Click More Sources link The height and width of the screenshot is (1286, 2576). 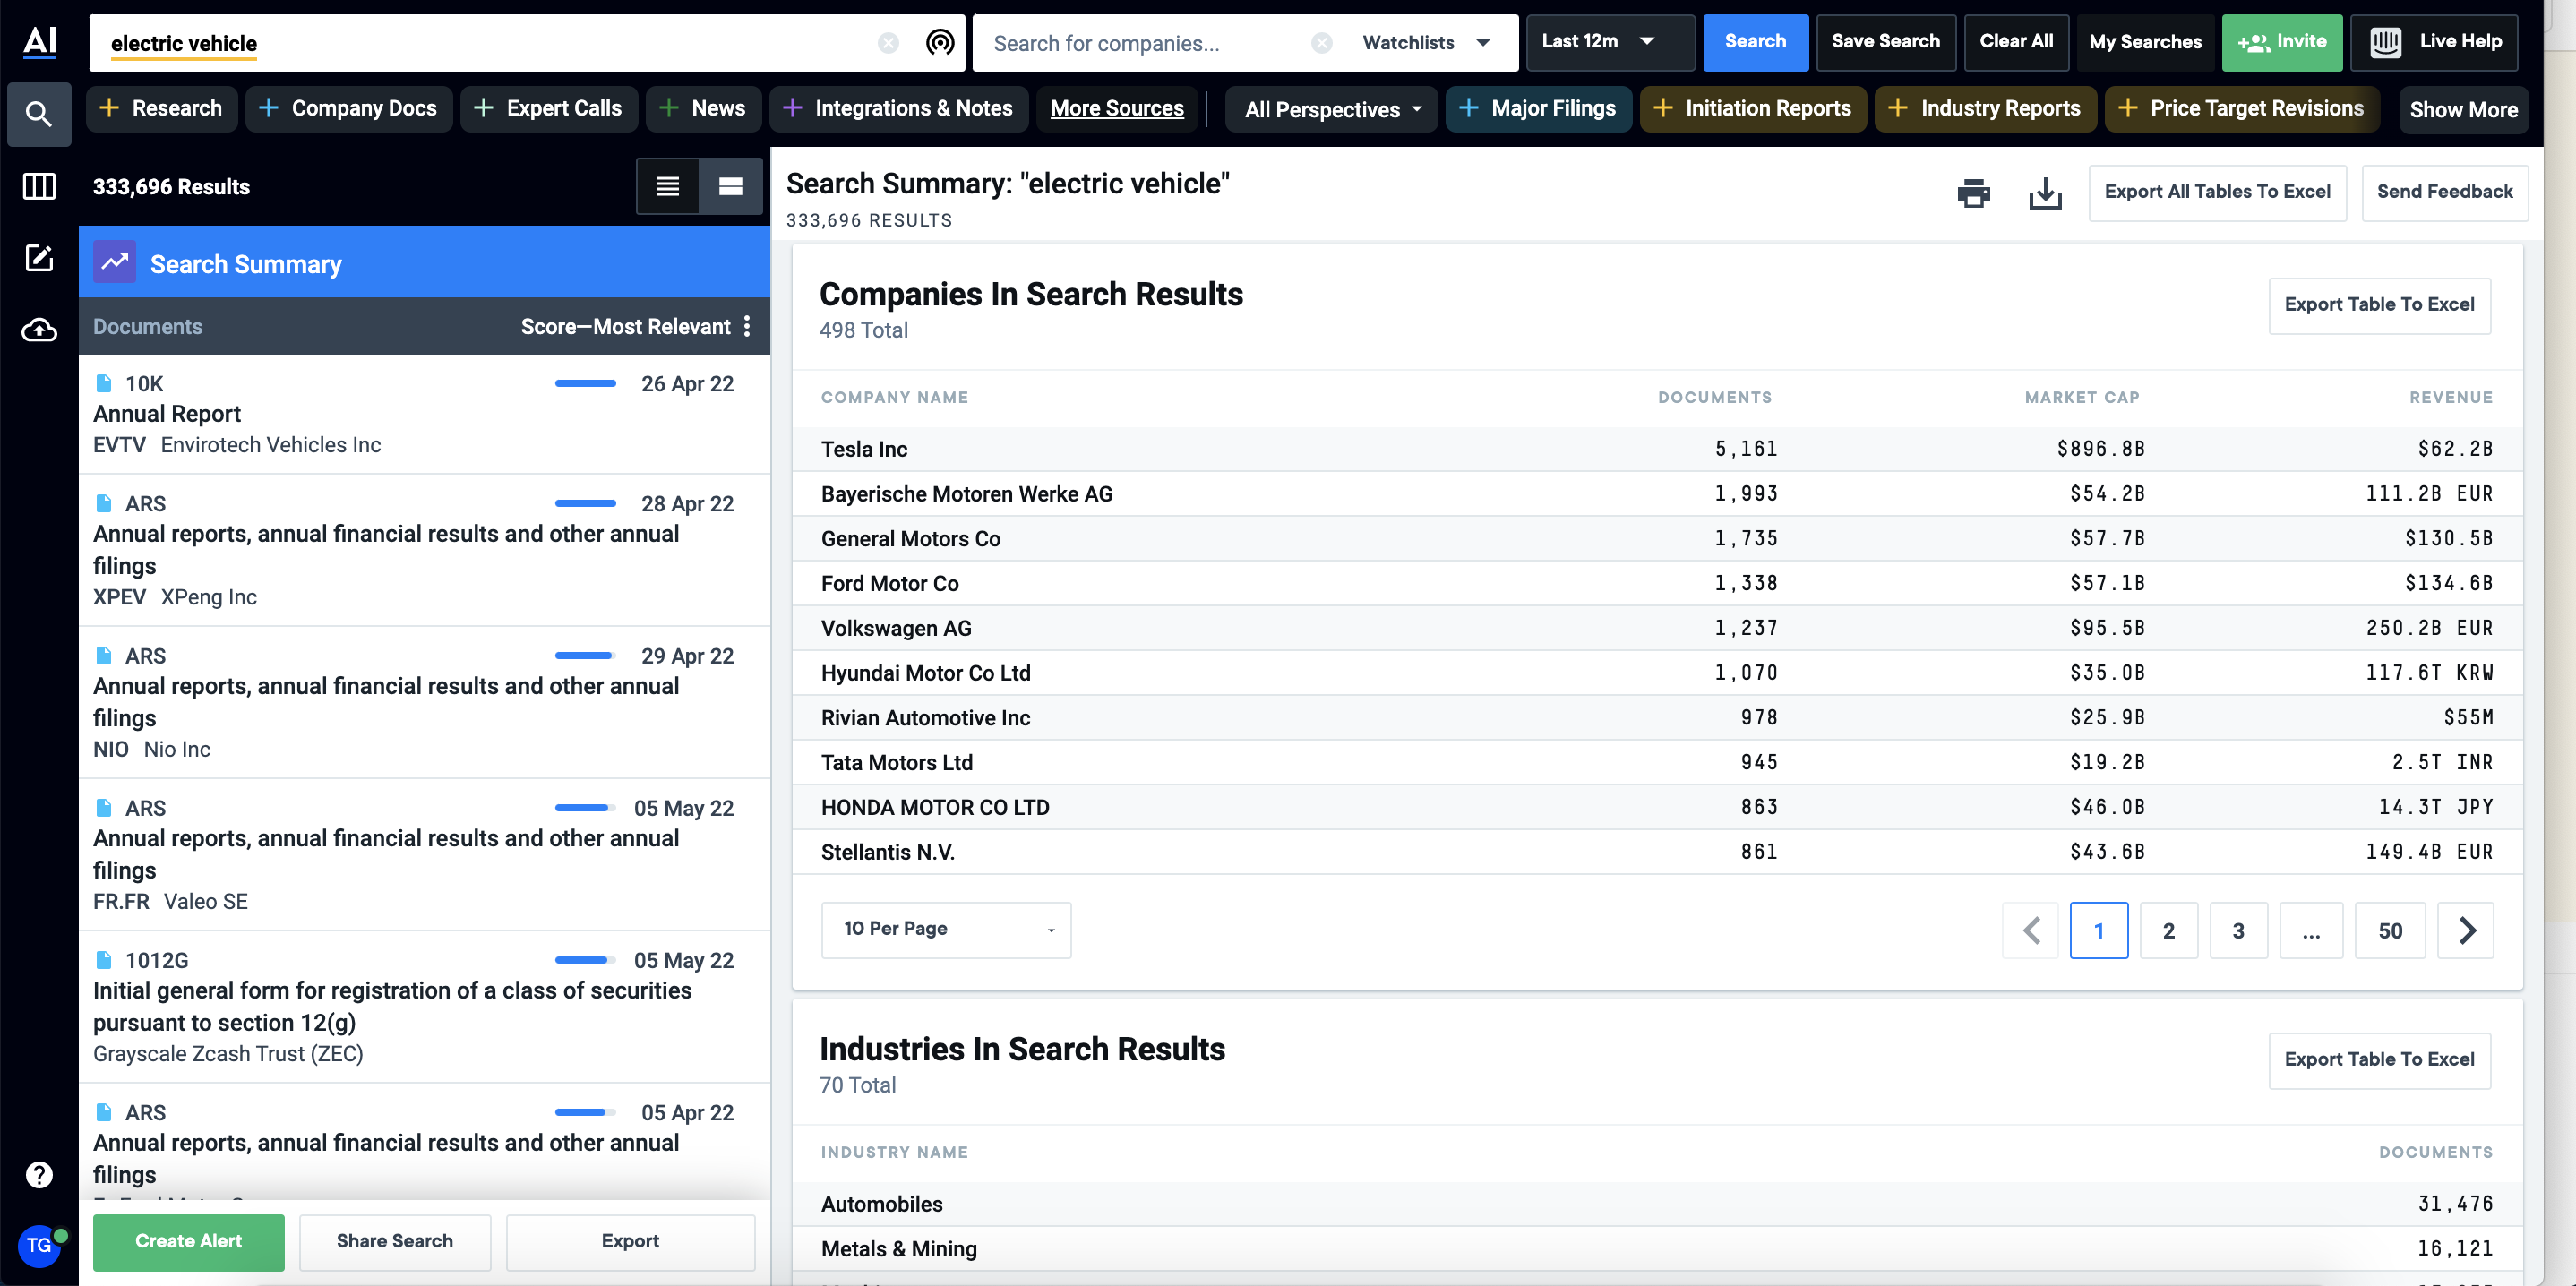coord(1117,108)
